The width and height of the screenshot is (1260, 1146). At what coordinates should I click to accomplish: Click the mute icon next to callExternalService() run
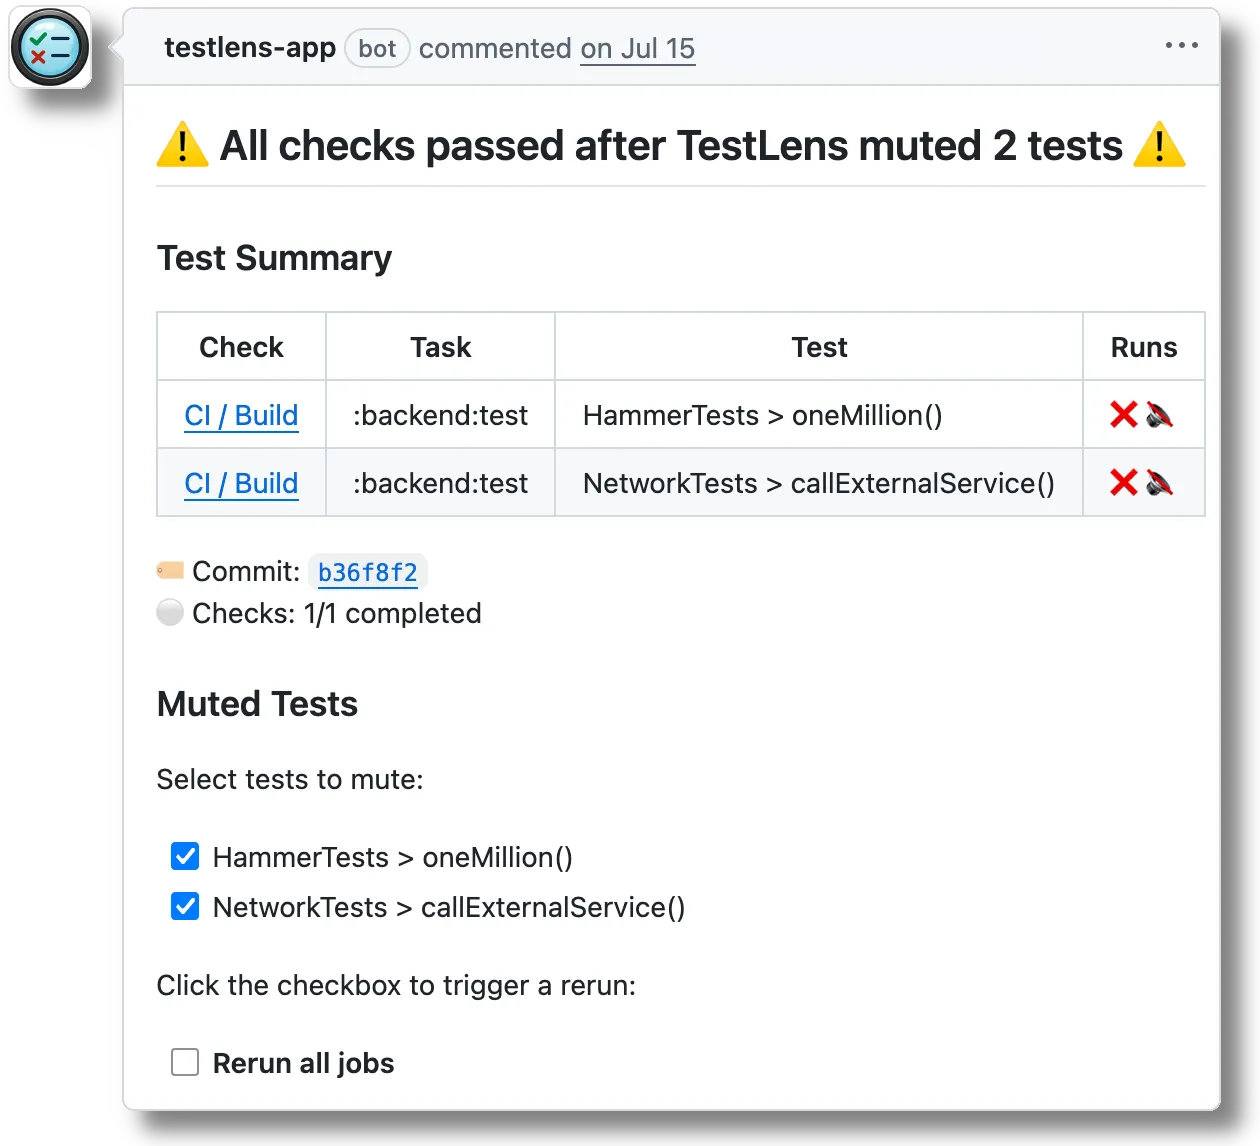[x=1158, y=482]
